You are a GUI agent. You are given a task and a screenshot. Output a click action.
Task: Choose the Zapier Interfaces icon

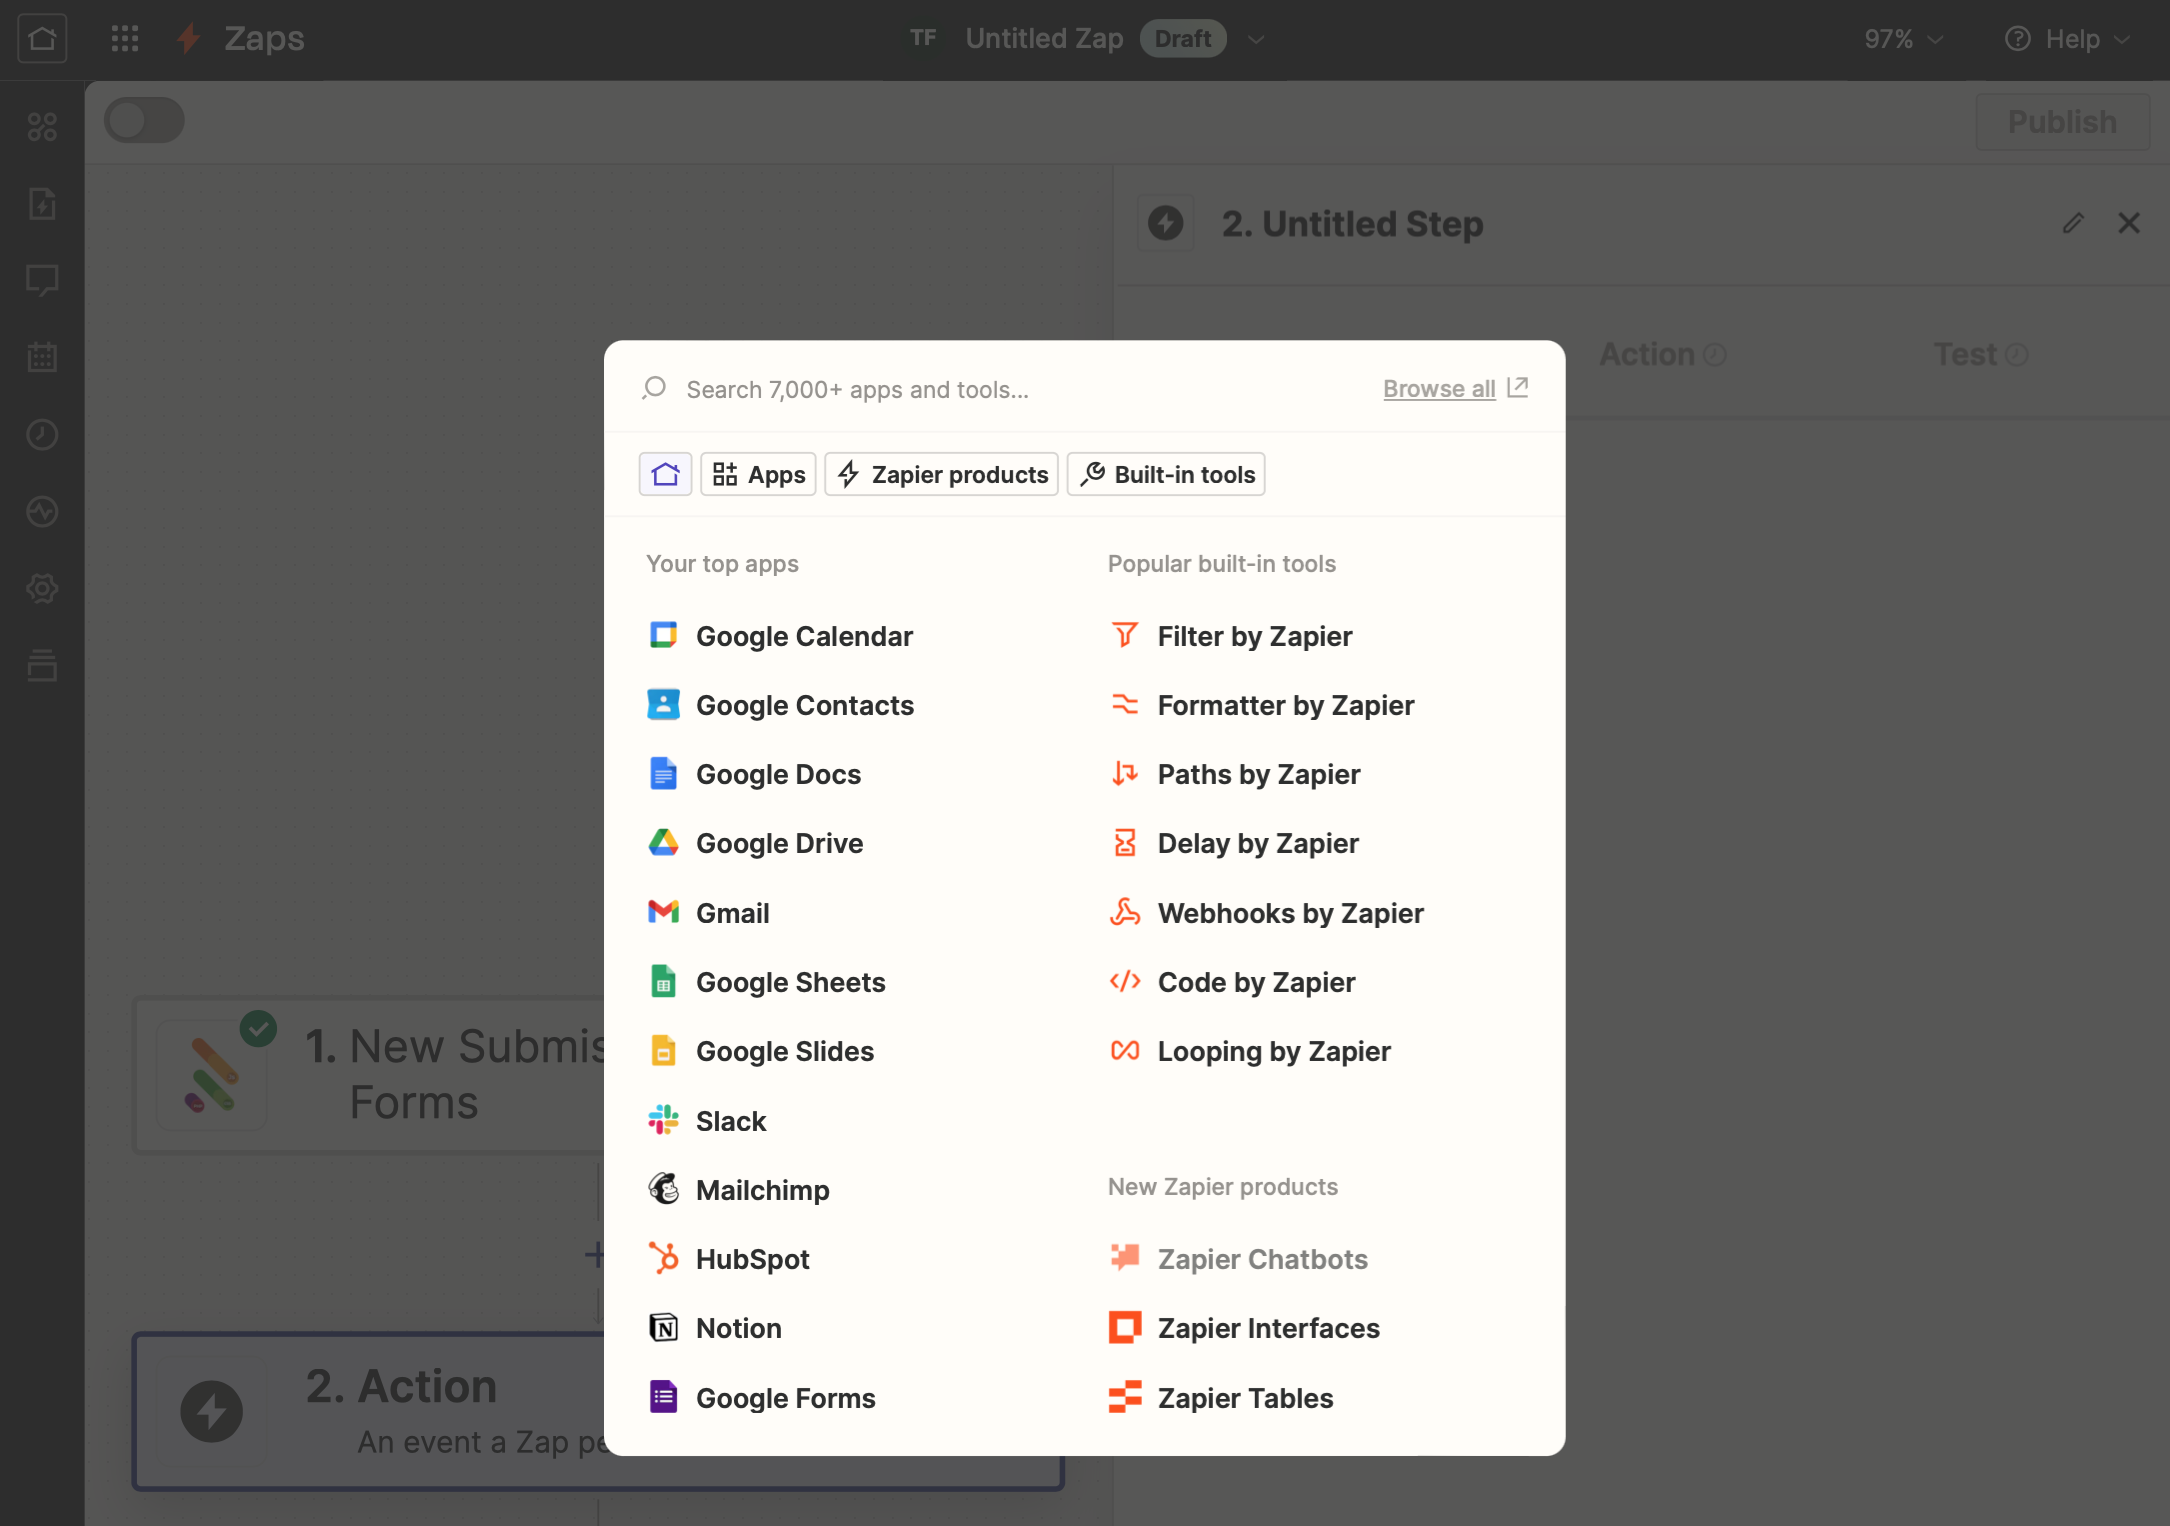1125,1328
